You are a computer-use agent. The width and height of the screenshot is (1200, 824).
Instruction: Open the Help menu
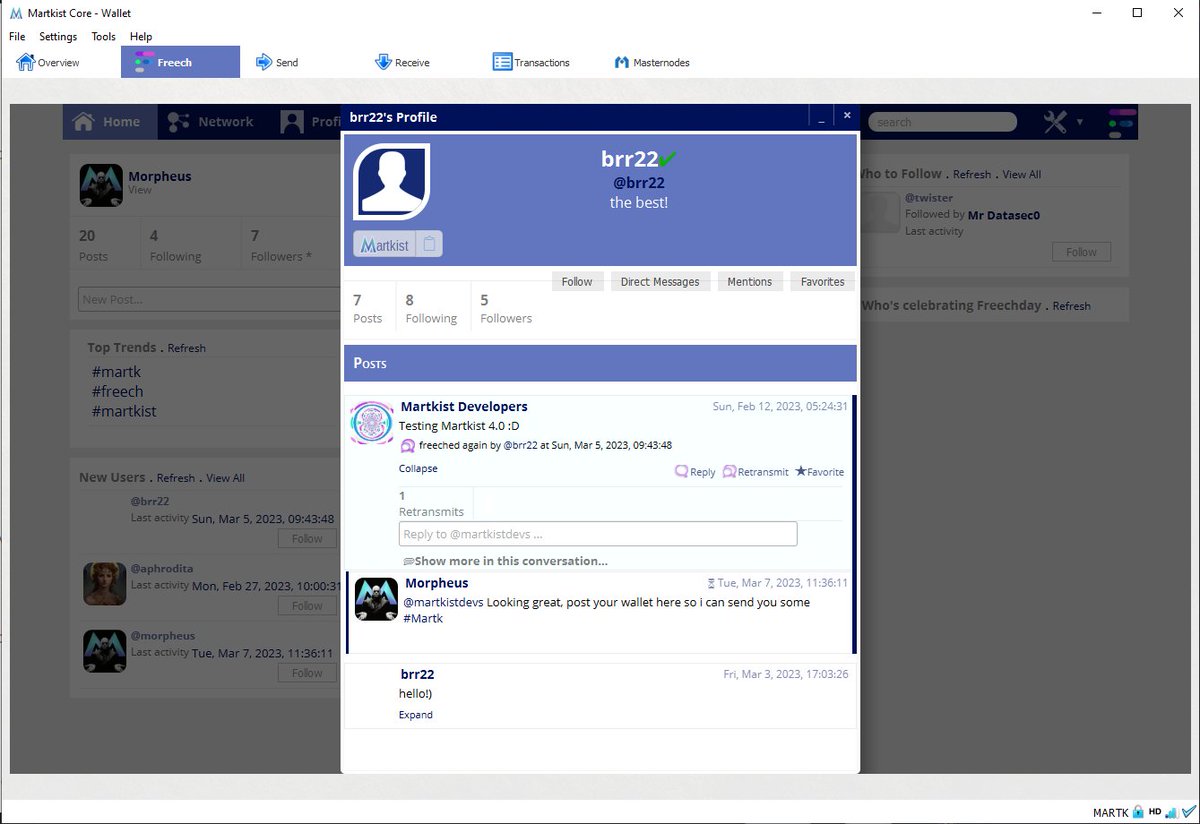pos(141,36)
